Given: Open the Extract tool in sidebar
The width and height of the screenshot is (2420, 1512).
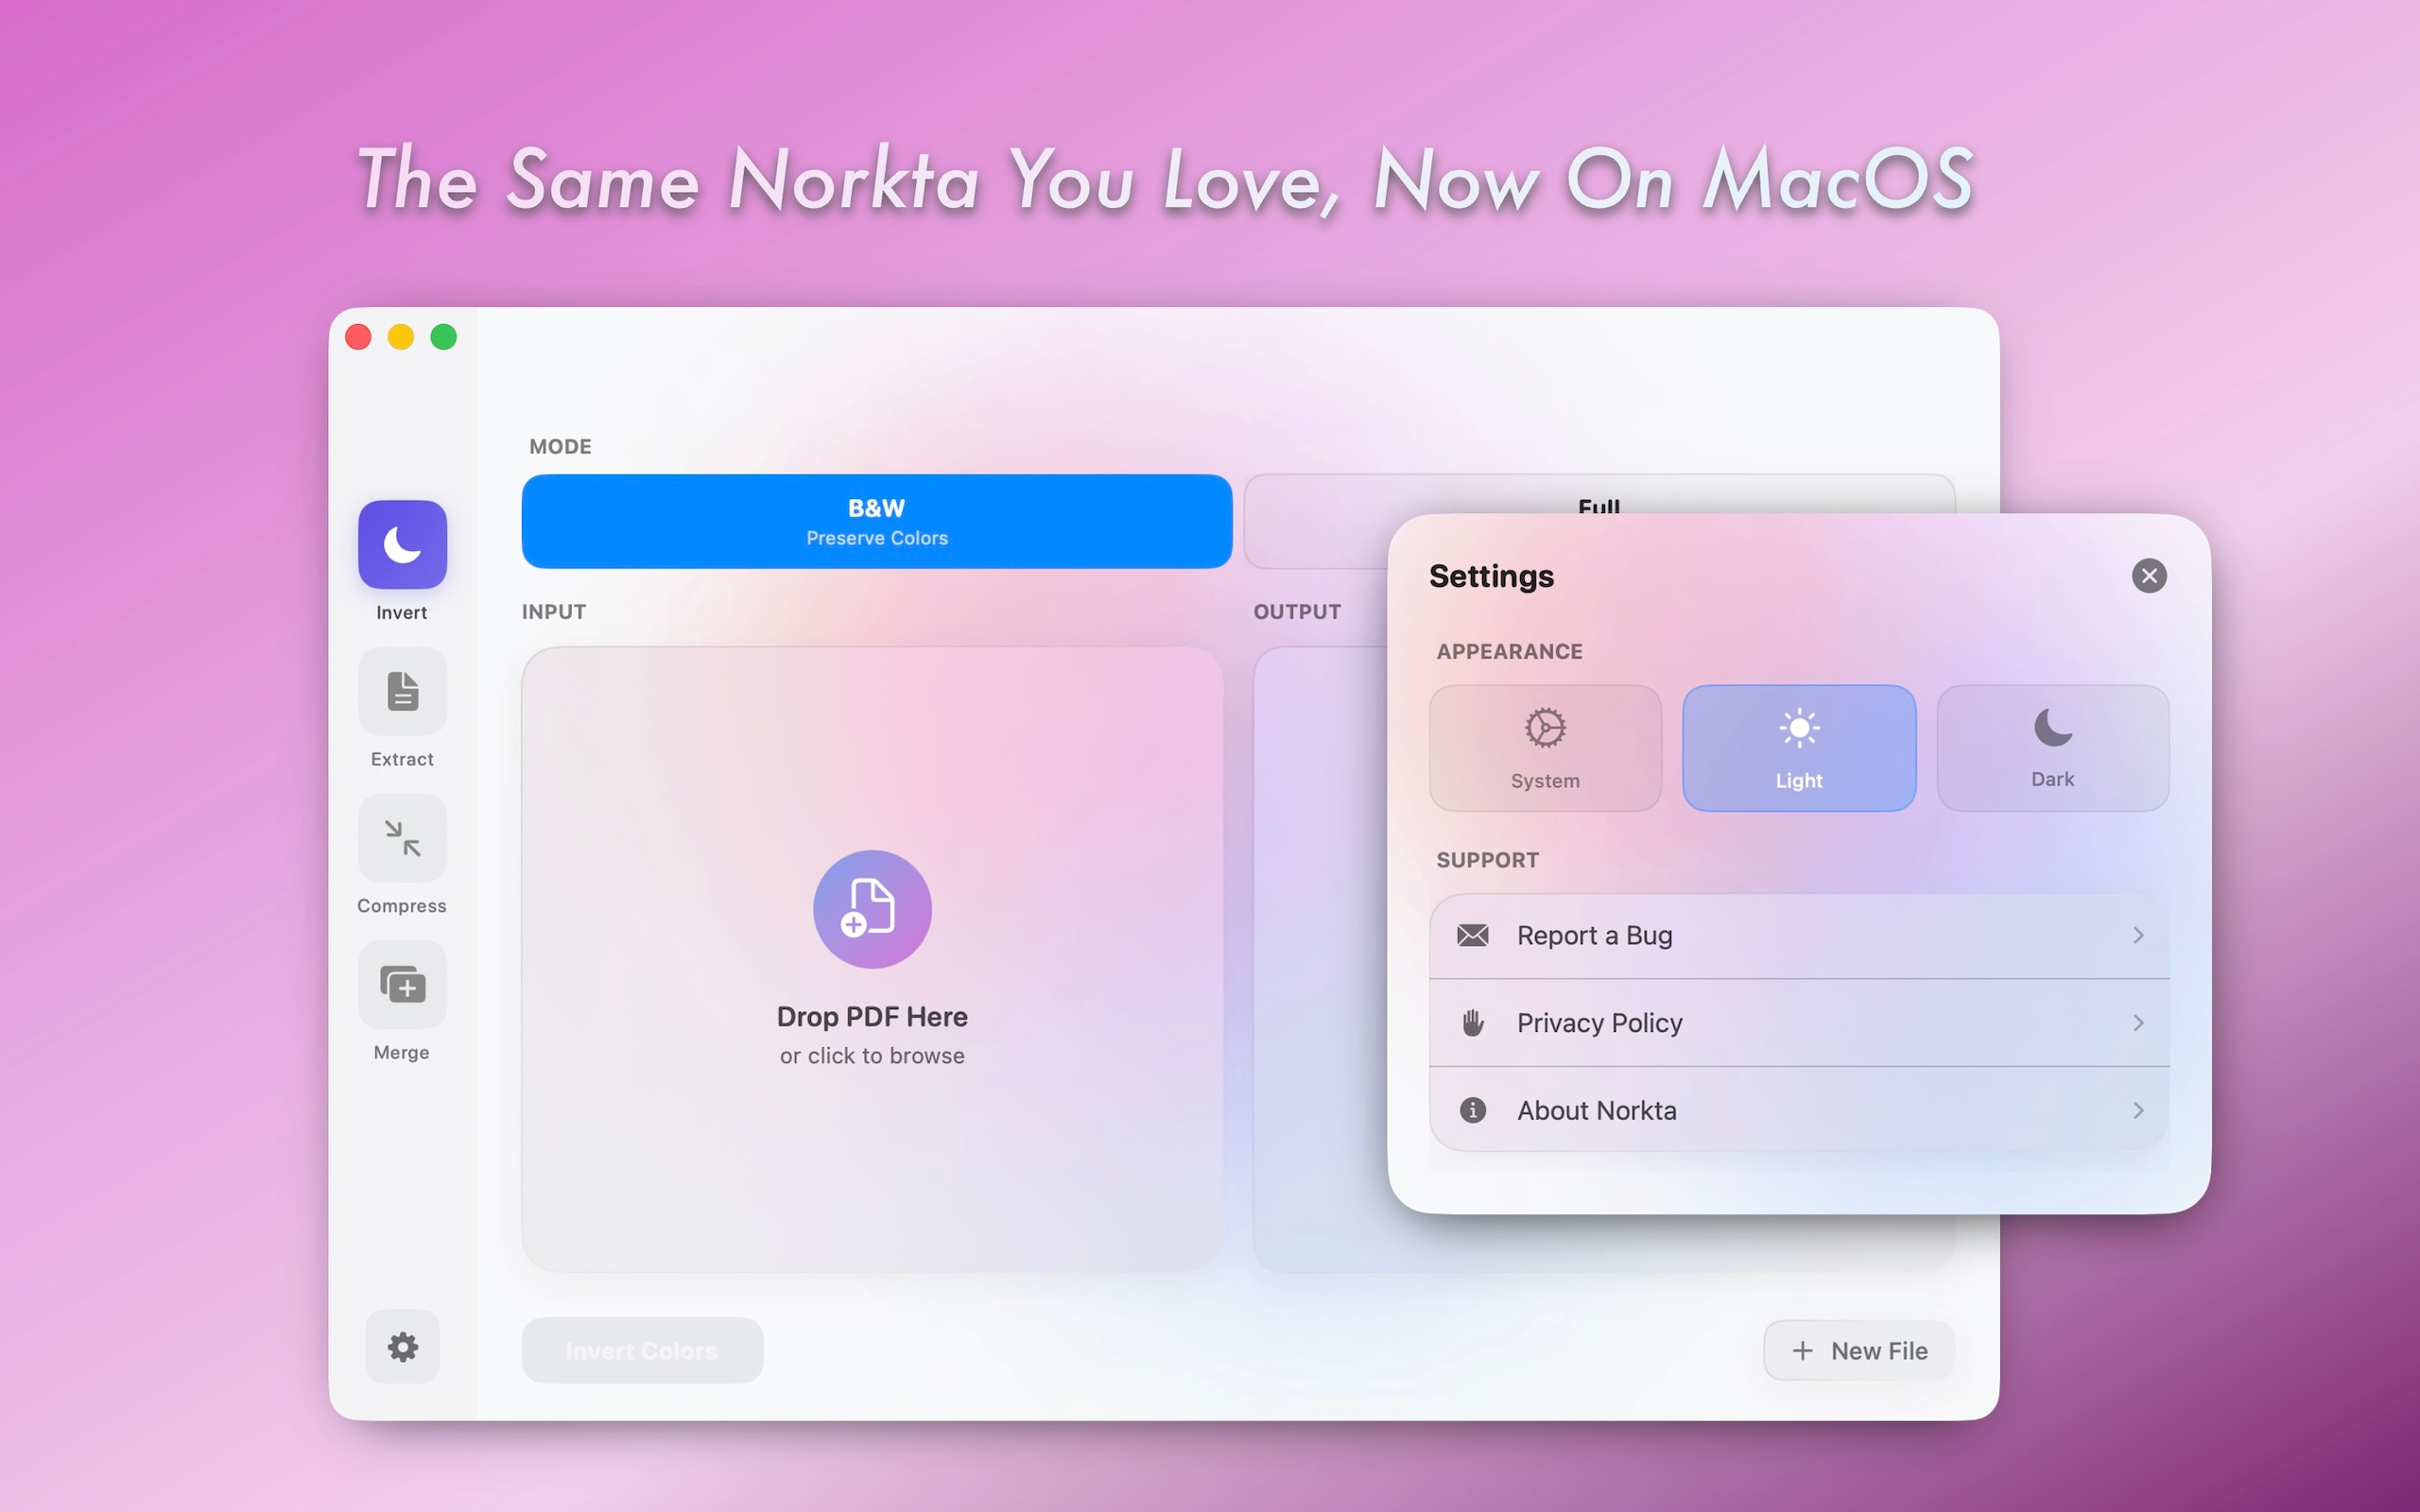Looking at the screenshot, I should 402,691.
